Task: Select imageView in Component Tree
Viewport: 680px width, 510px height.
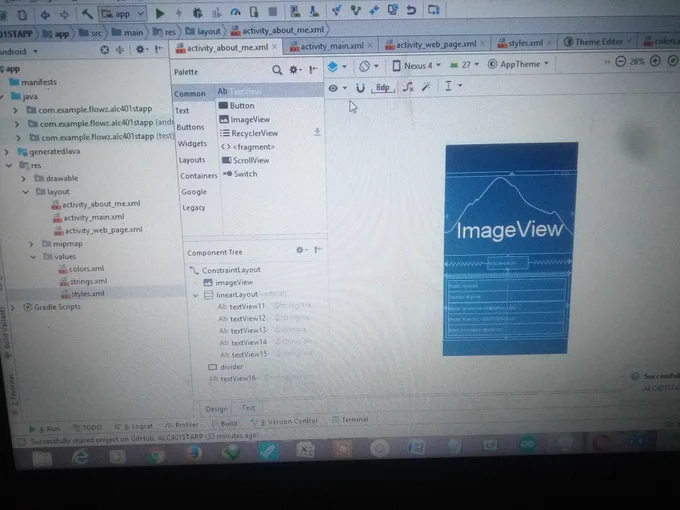Action: pyautogui.click(x=228, y=282)
